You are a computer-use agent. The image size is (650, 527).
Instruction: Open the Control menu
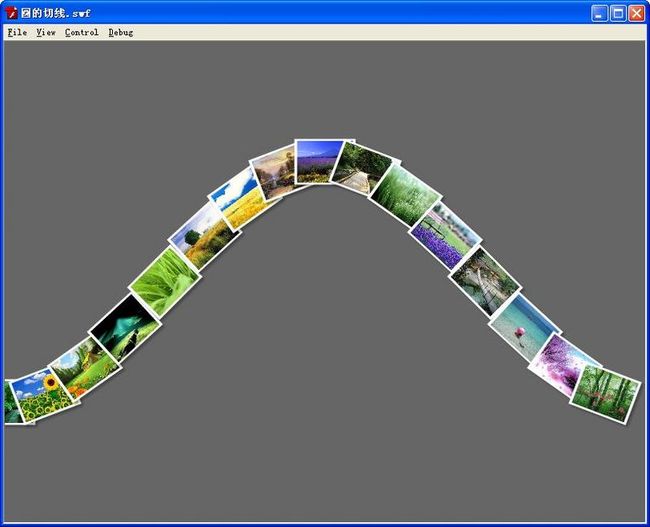82,32
